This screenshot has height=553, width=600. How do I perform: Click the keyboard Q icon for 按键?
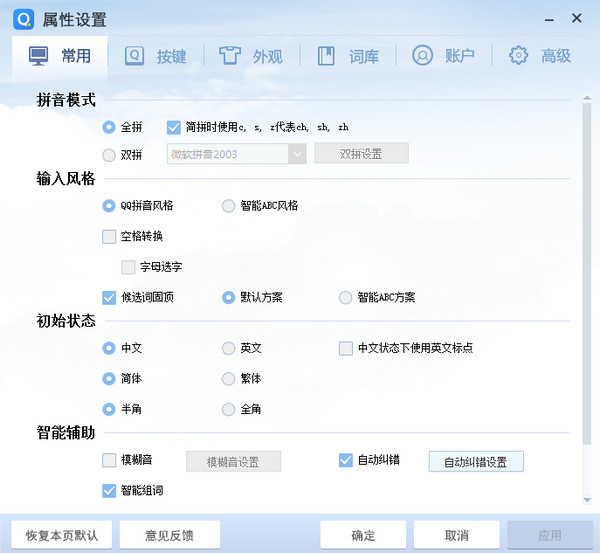(134, 56)
